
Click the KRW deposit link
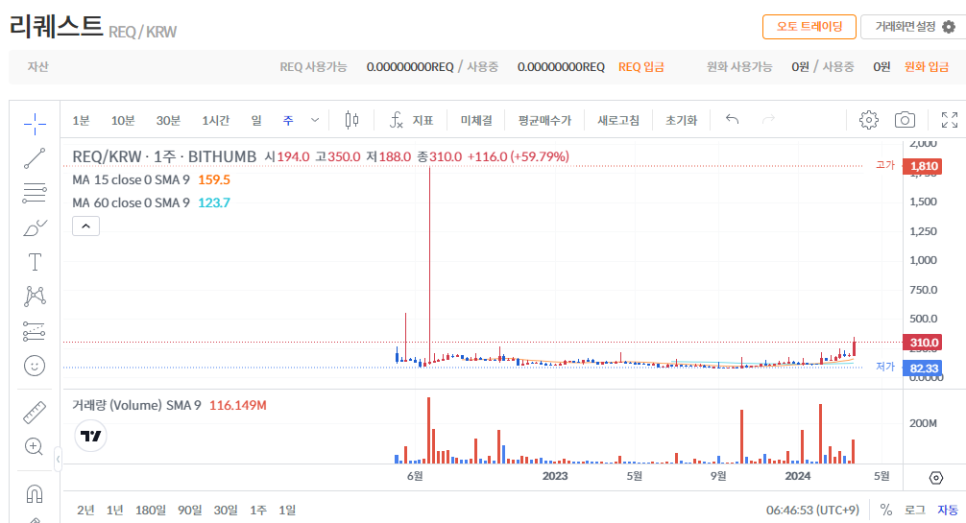click(926, 67)
